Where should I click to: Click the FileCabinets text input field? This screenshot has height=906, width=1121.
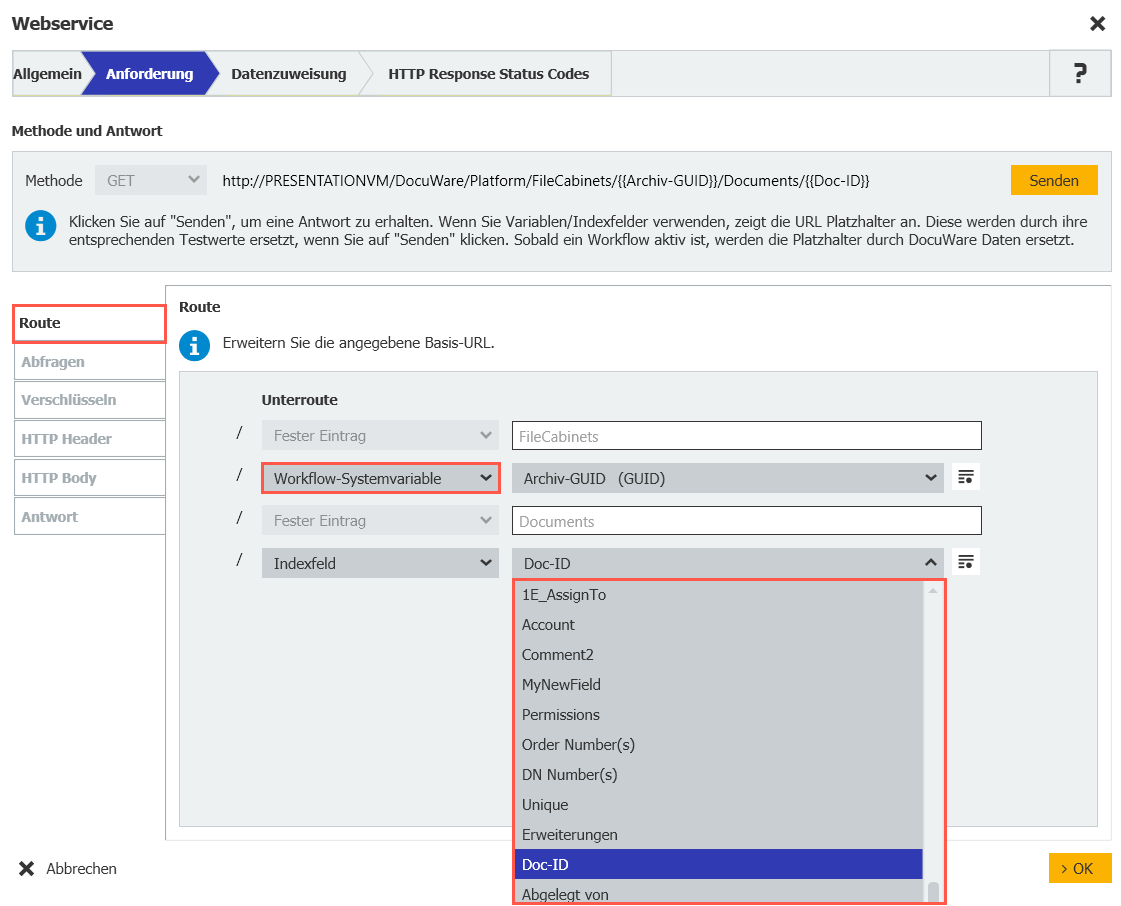click(x=746, y=436)
